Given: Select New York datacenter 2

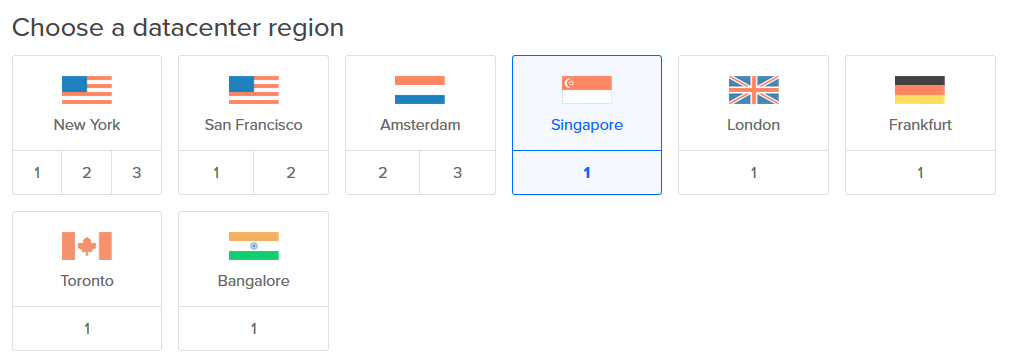Looking at the screenshot, I should [x=87, y=173].
